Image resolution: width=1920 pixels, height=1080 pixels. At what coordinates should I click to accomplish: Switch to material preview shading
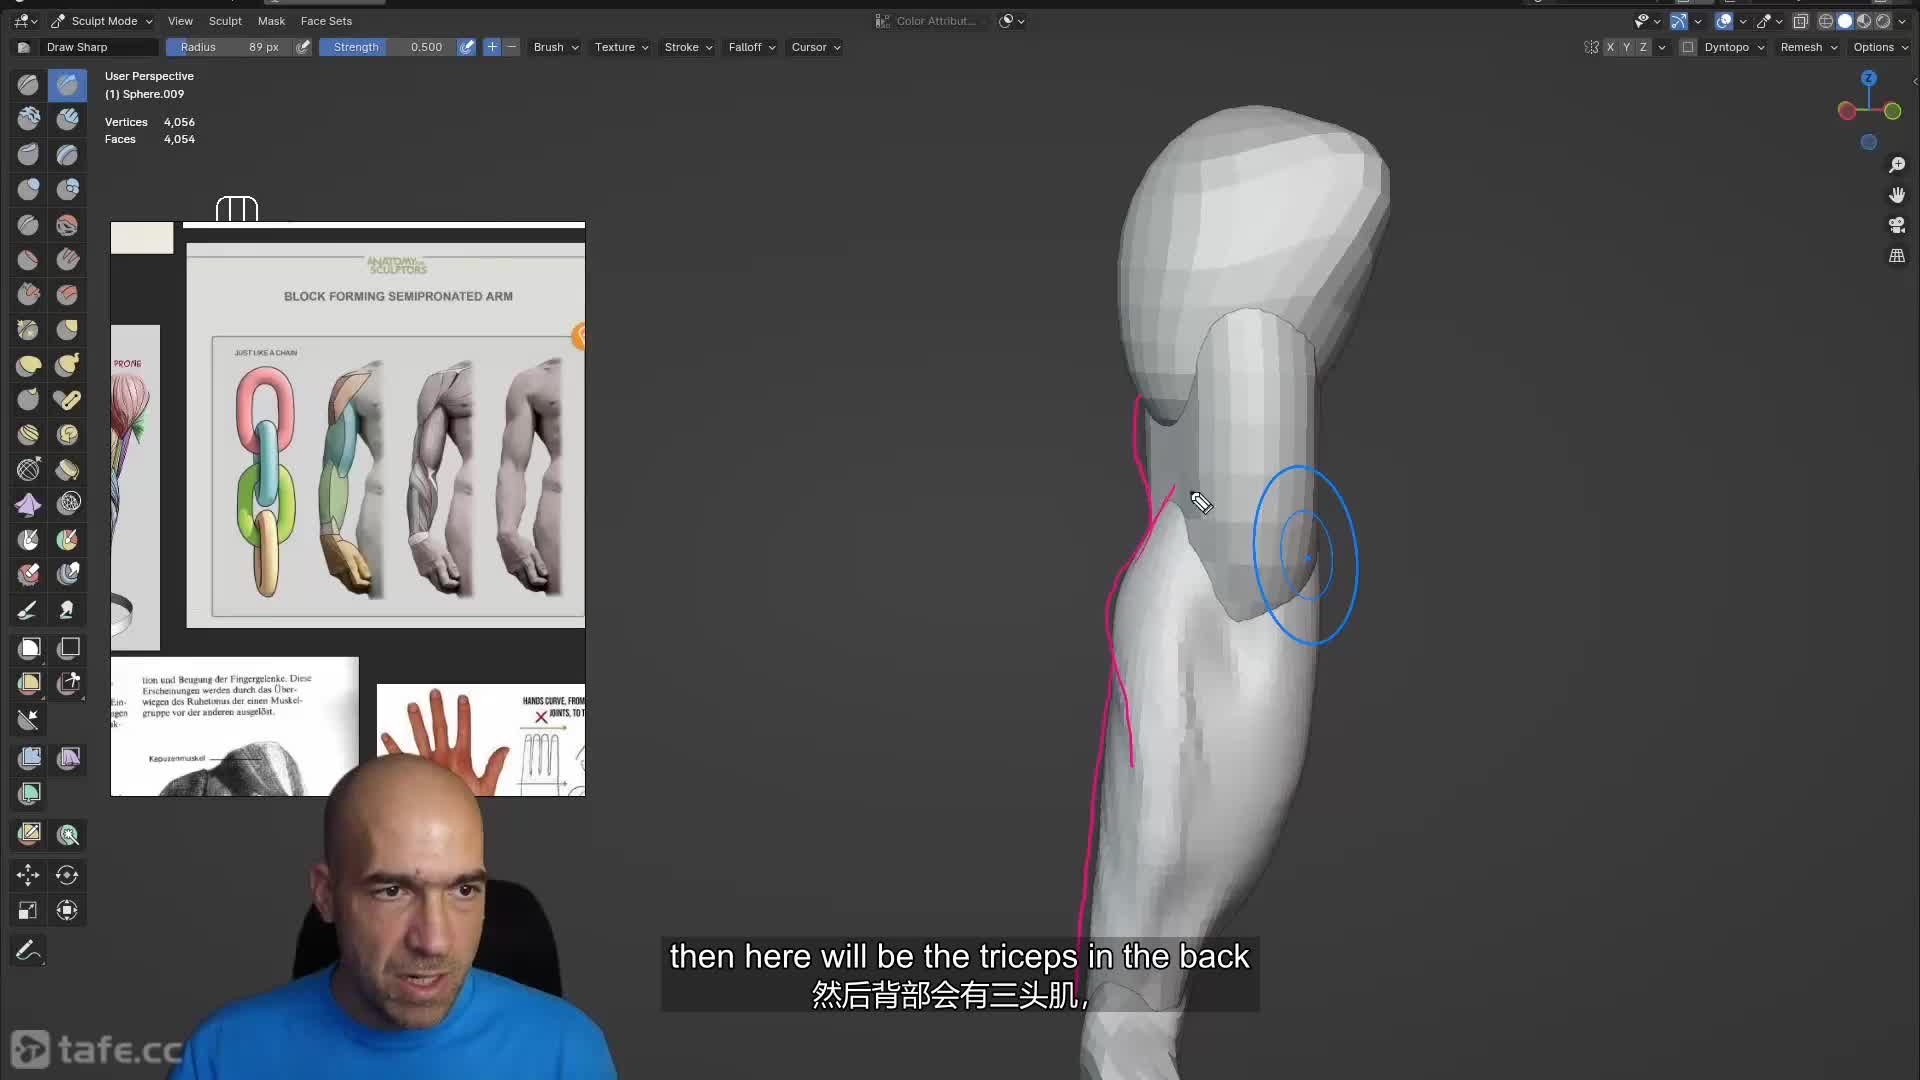tap(1864, 21)
